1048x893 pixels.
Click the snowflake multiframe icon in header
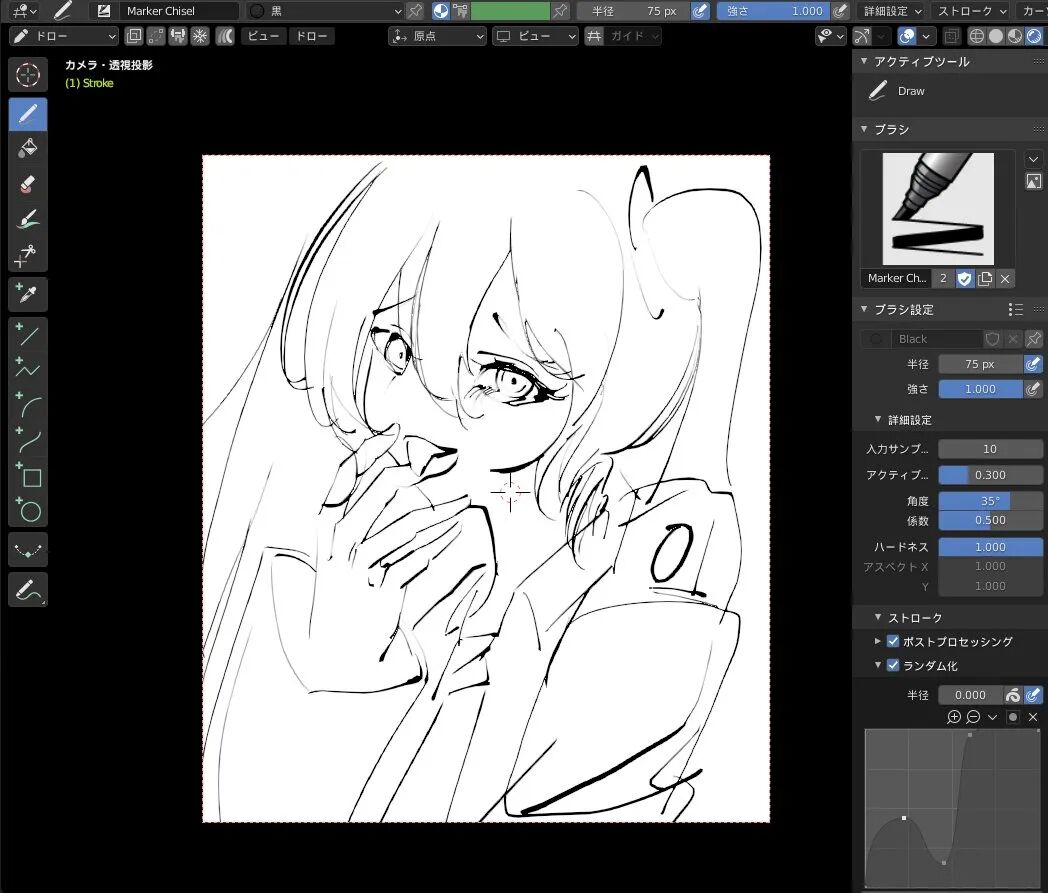click(x=200, y=36)
